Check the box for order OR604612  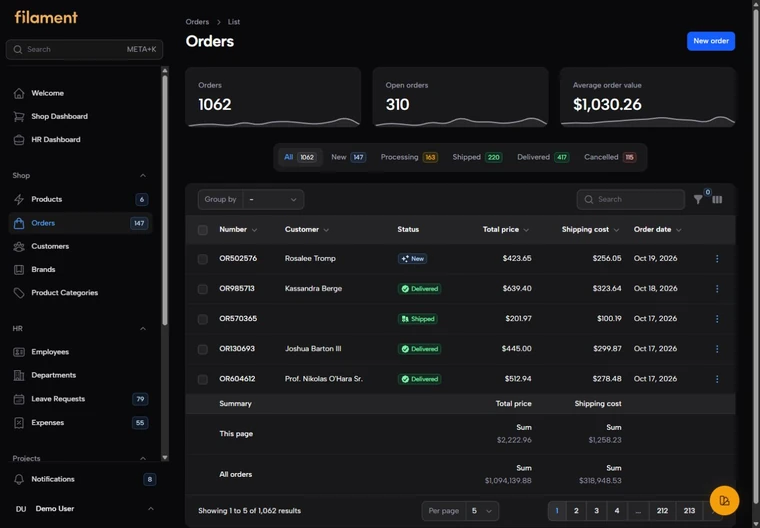point(203,379)
